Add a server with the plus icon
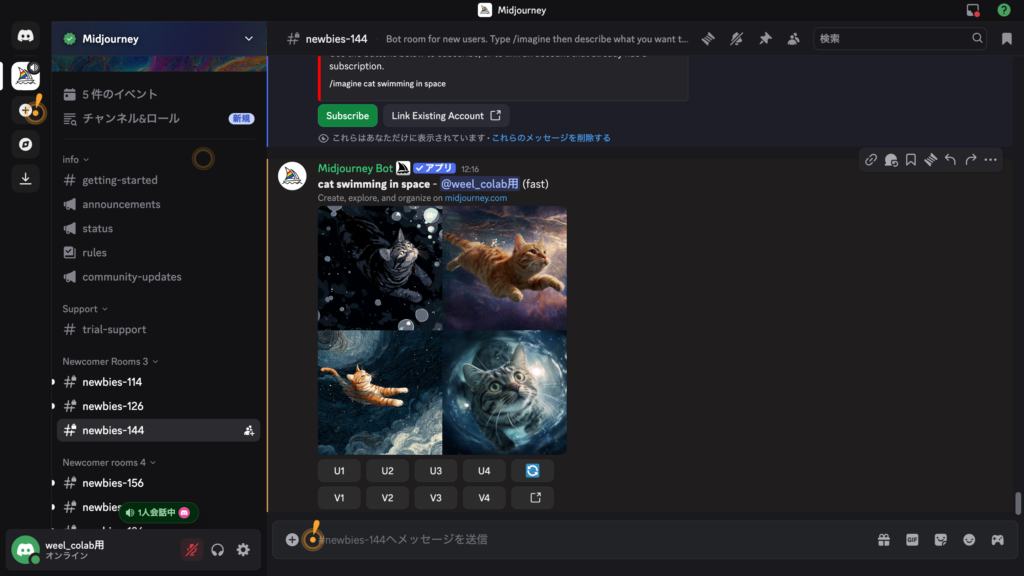1024x576 pixels. click(25, 110)
